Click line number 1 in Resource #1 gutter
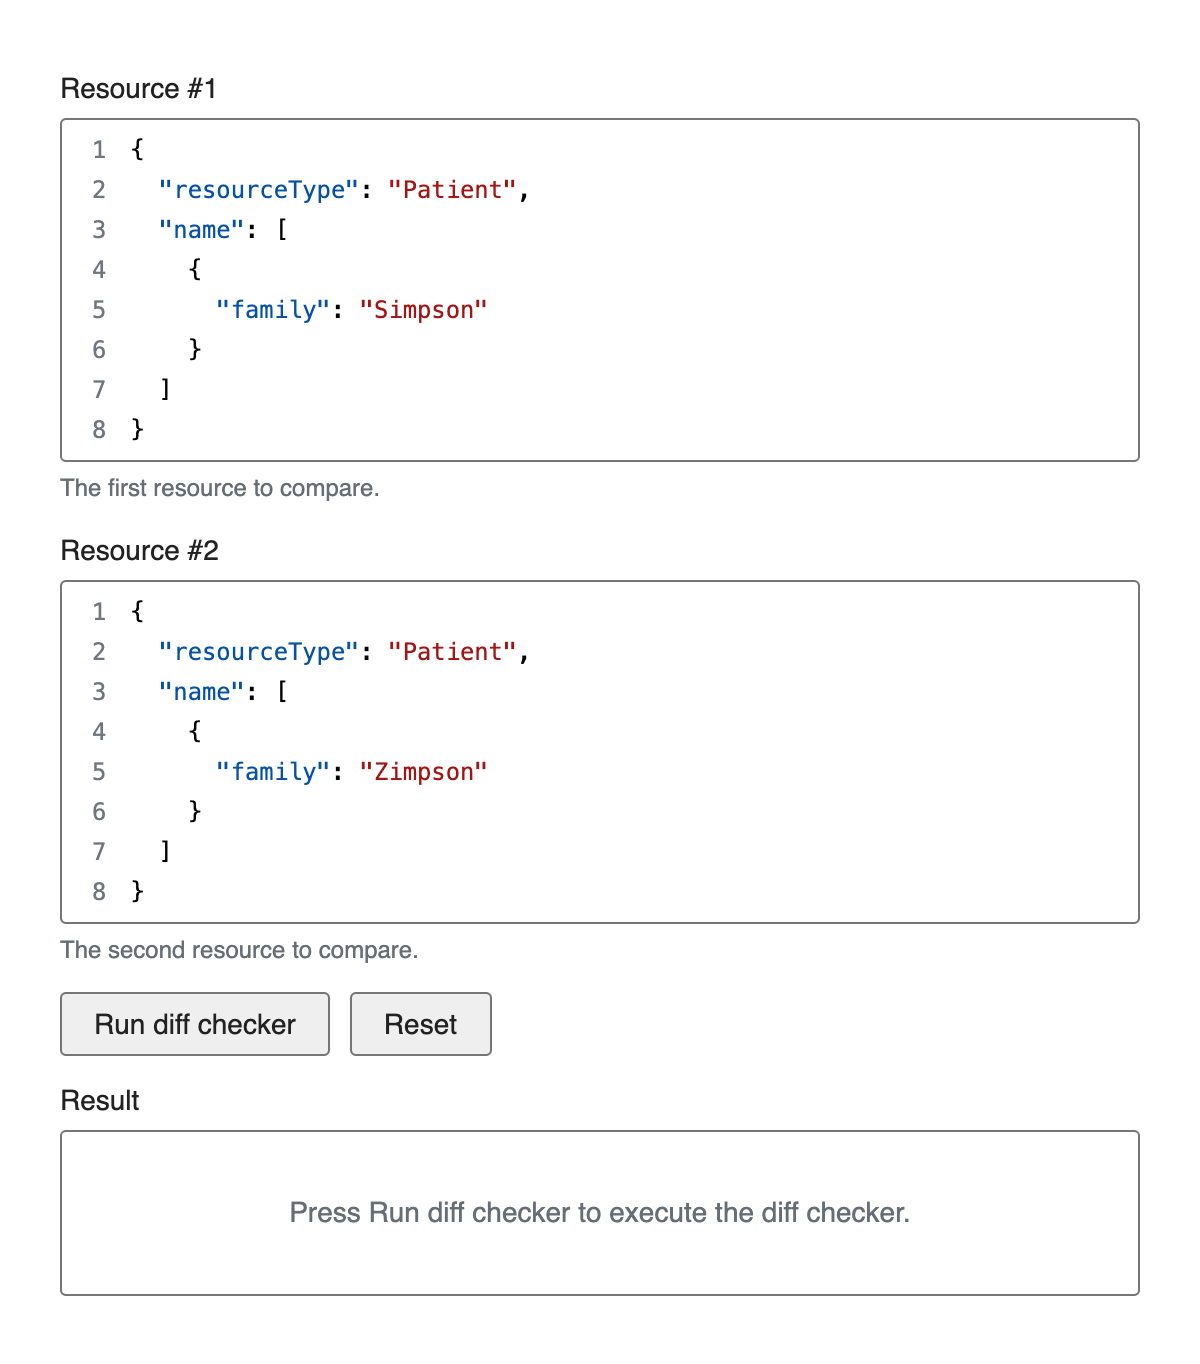Screen dimensions: 1200x1364 [99, 150]
